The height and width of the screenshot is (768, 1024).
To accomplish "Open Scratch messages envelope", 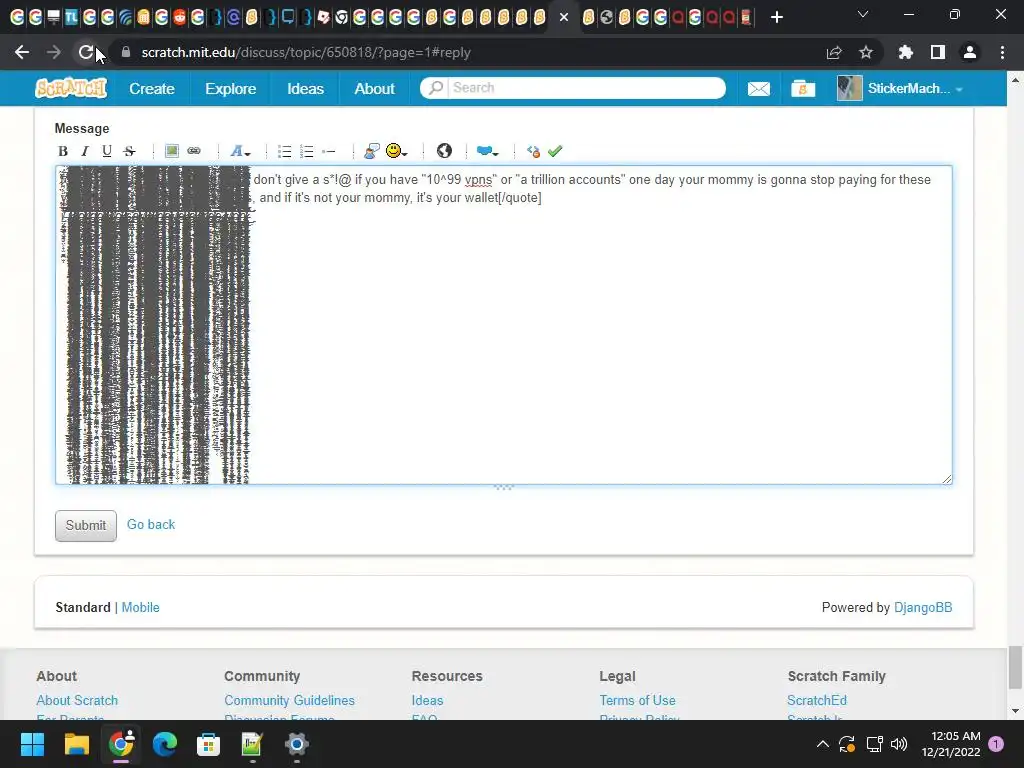I will click(758, 89).
